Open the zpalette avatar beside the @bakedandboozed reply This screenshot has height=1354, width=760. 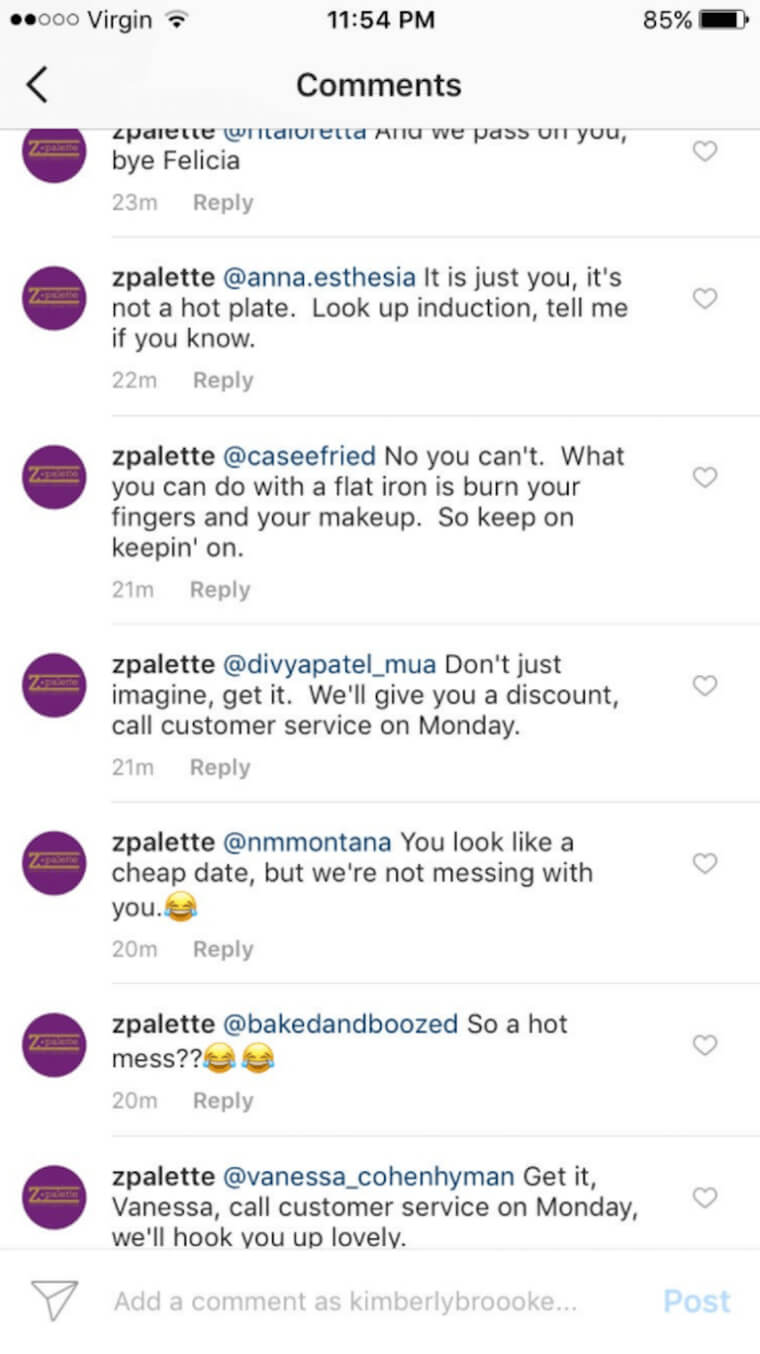[x=53, y=1044]
